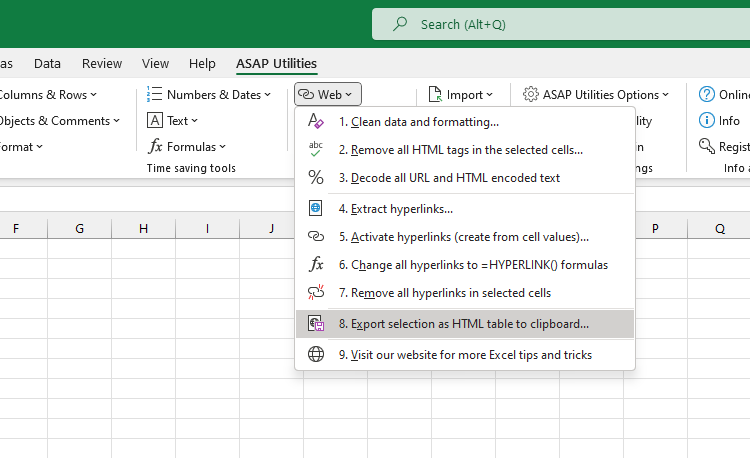Click the Info circle icon
This screenshot has height=458, width=750.
coord(706,120)
